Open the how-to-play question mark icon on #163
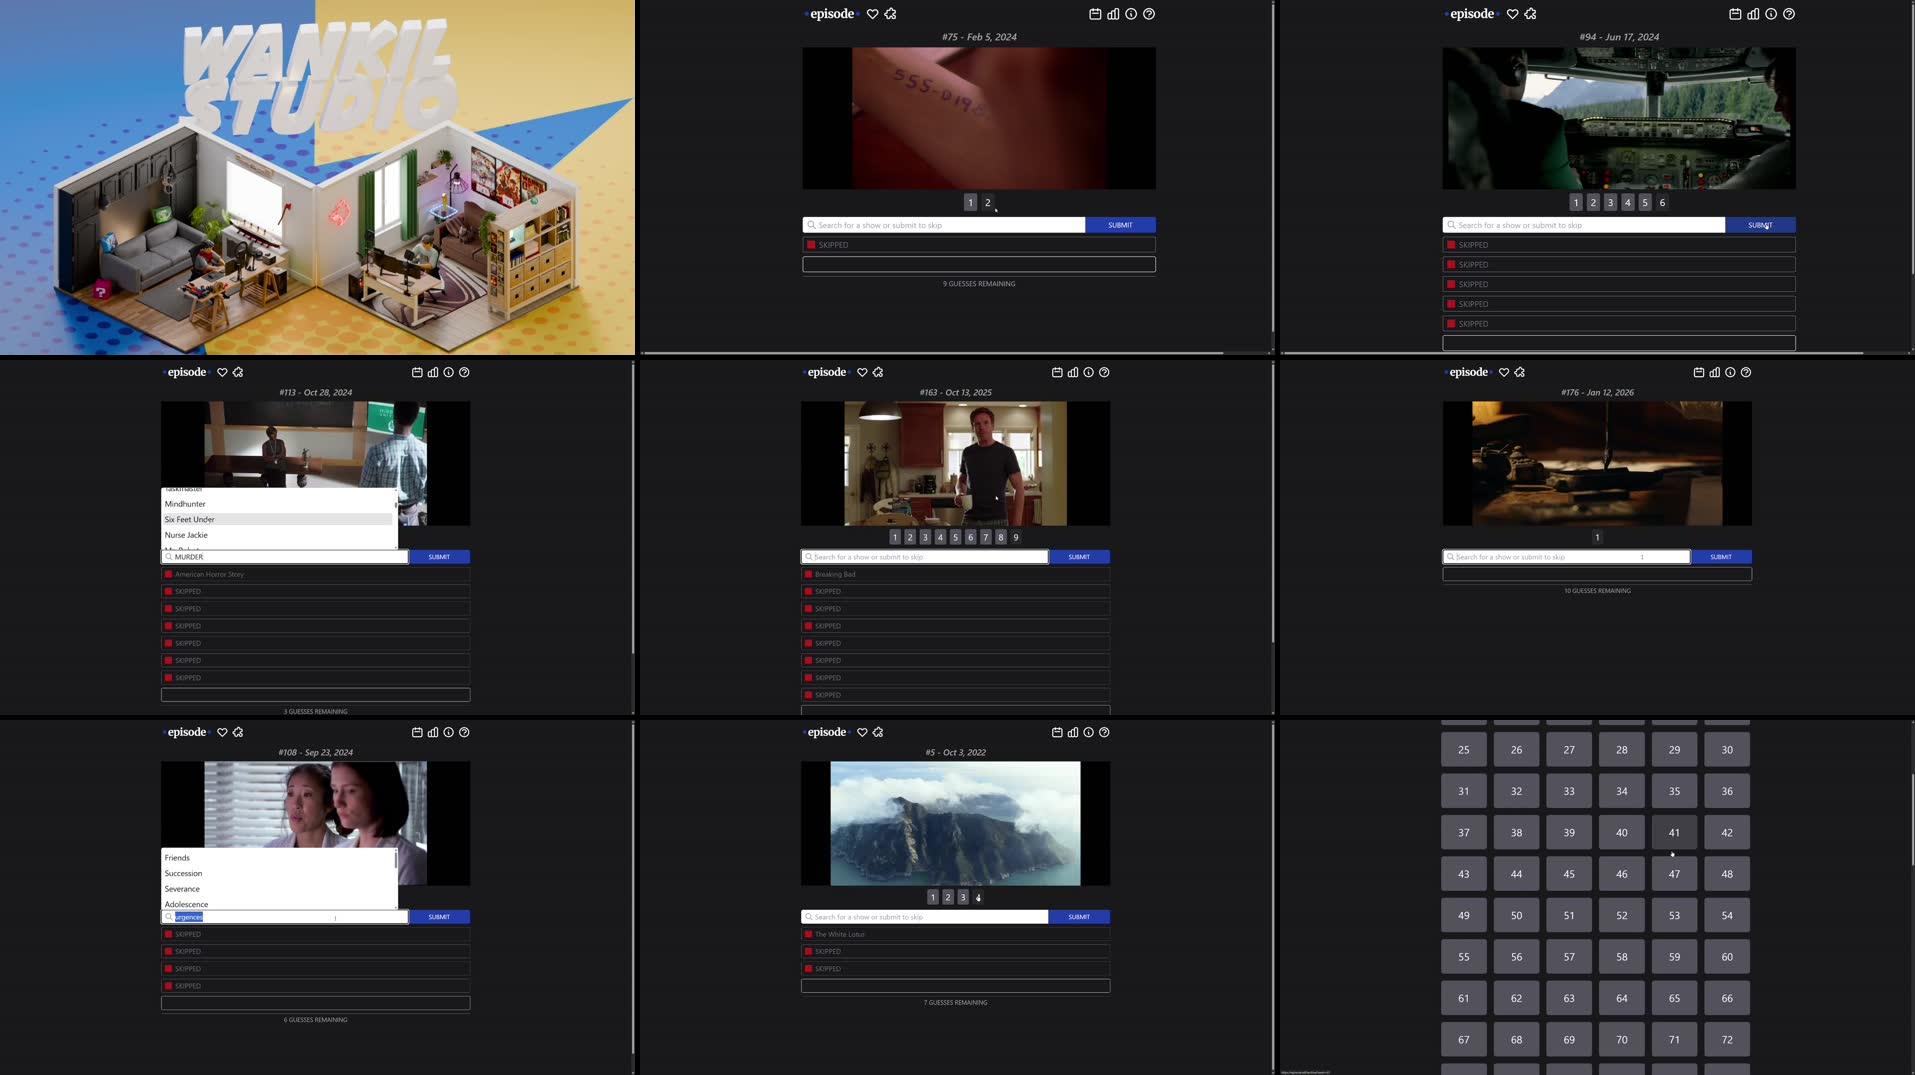Image resolution: width=1915 pixels, height=1075 pixels. (x=1104, y=371)
